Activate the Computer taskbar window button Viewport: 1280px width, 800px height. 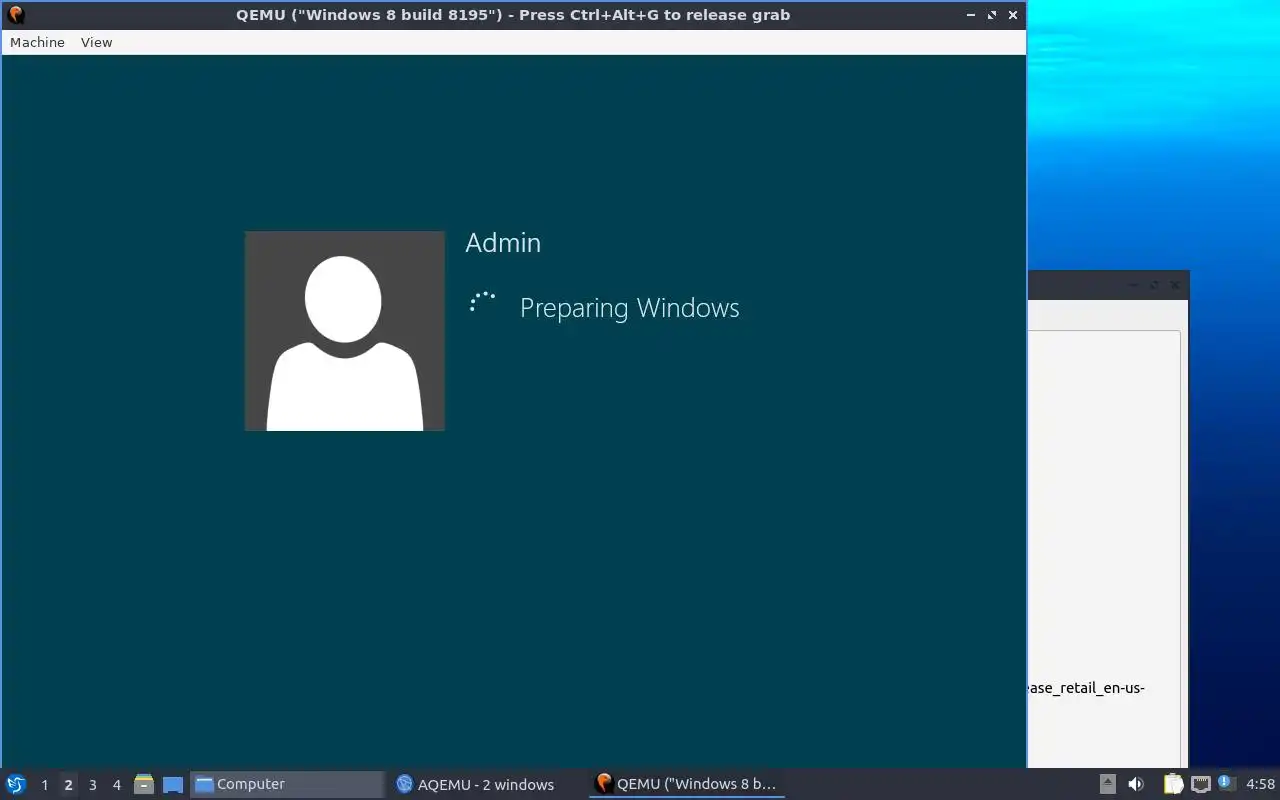287,784
